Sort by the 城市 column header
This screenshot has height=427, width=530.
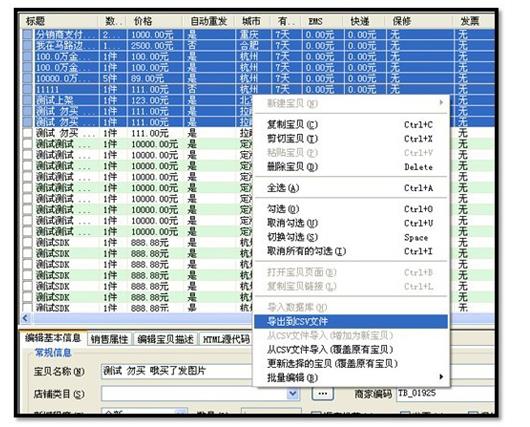tap(253, 21)
